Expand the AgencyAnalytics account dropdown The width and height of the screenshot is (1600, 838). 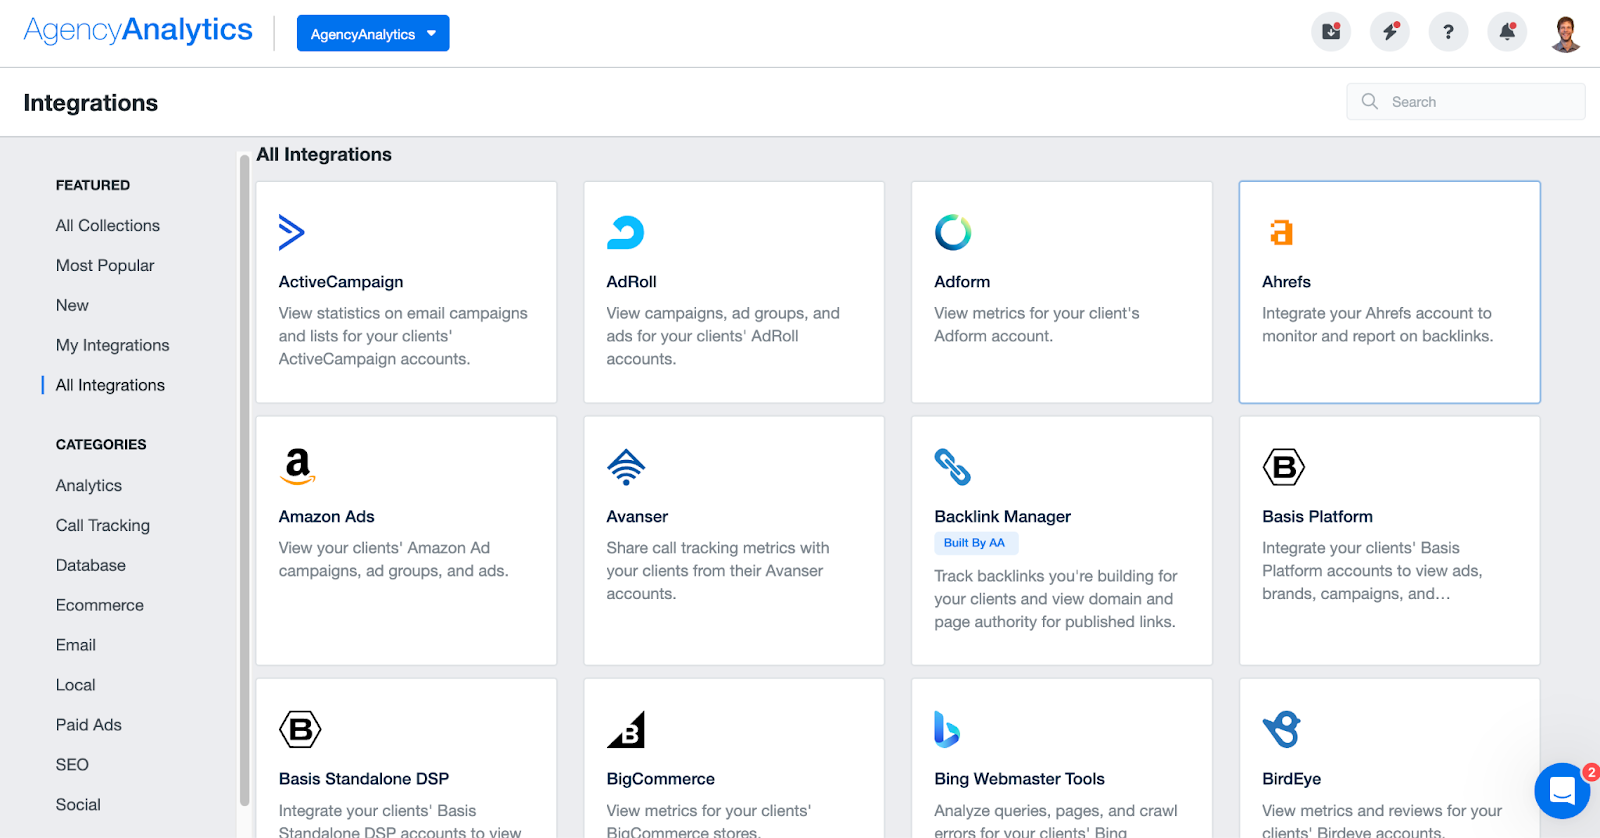click(x=373, y=33)
